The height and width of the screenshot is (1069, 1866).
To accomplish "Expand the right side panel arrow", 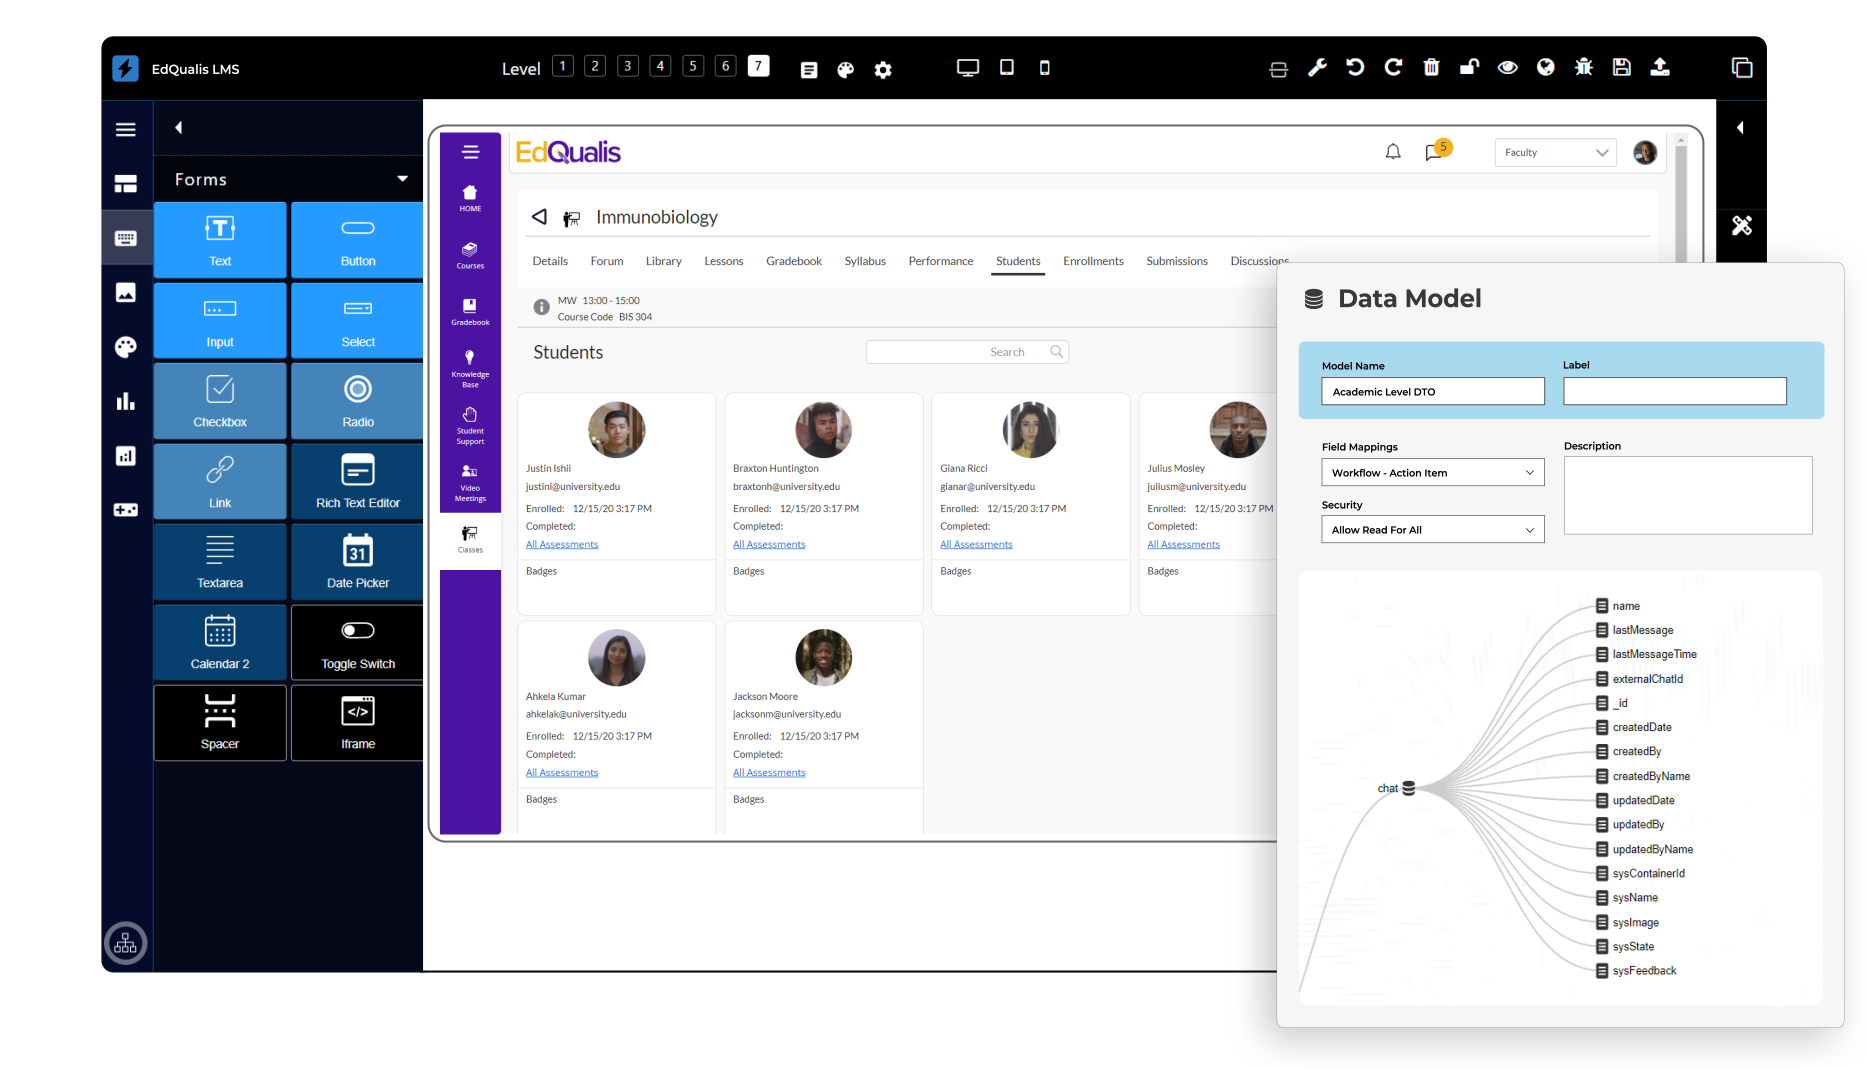I will pyautogui.click(x=1741, y=127).
